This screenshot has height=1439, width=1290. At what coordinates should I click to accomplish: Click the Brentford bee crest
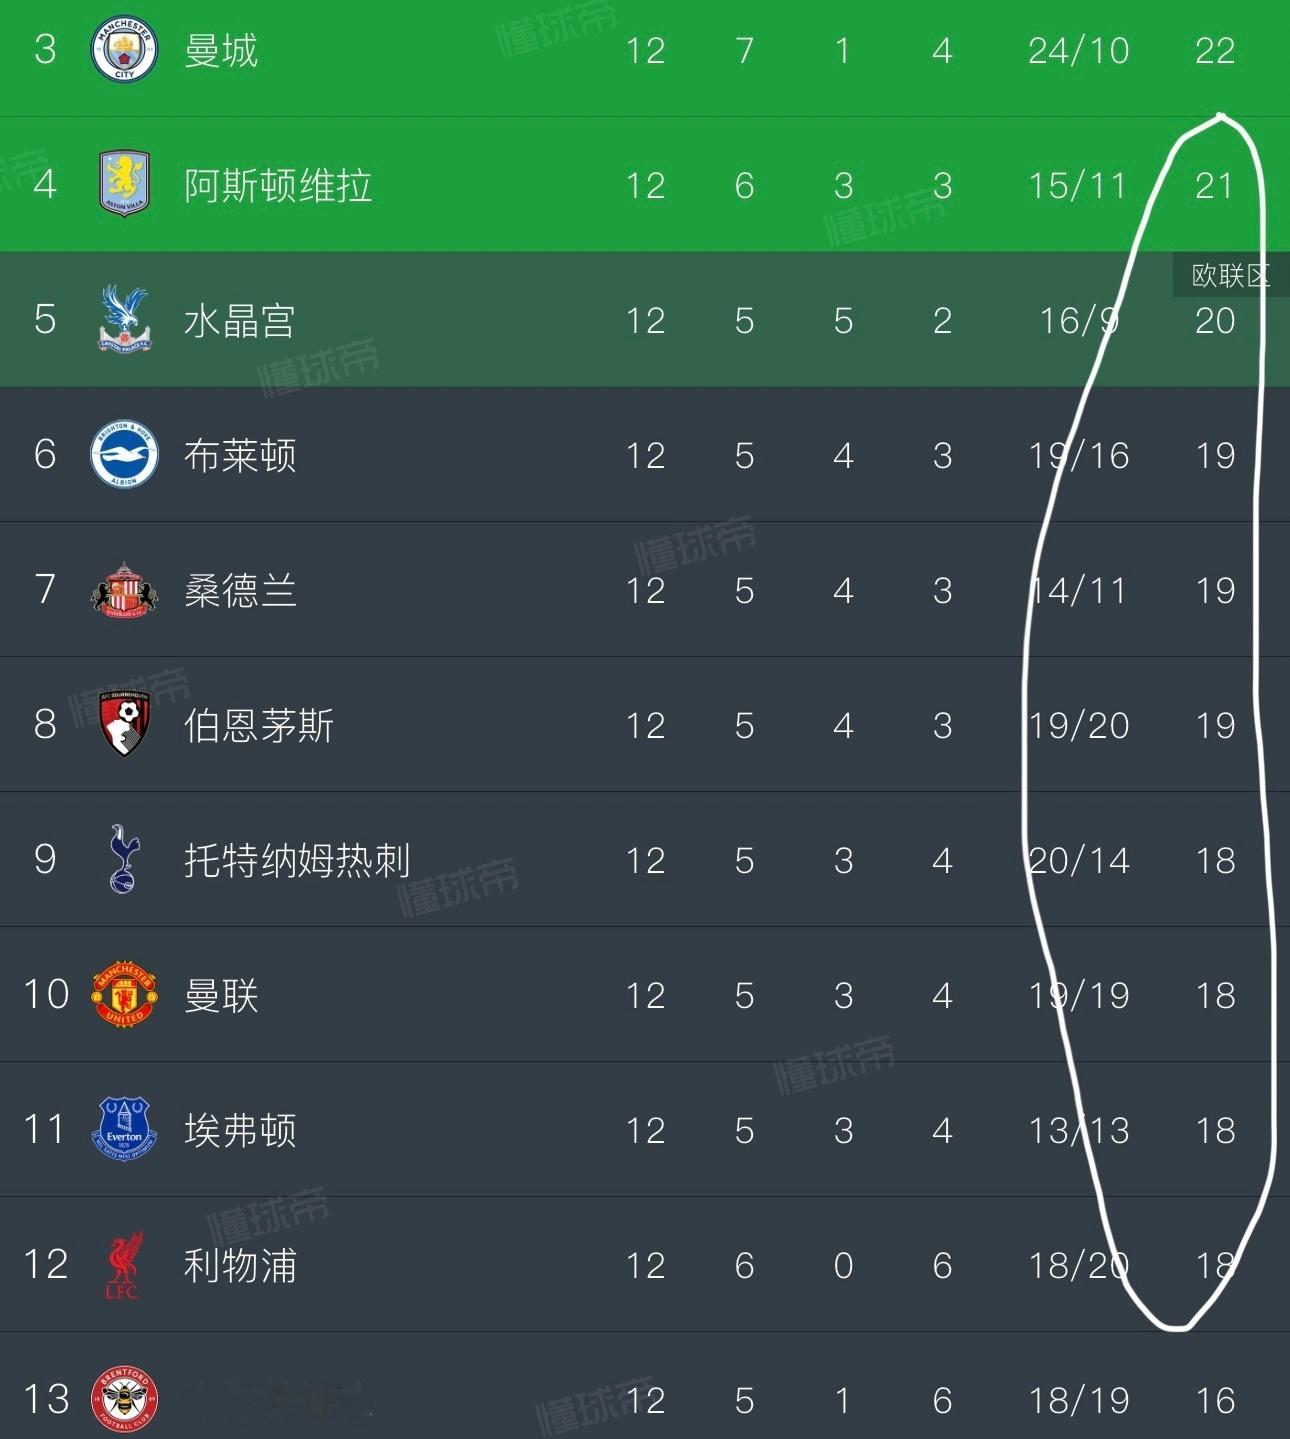click(x=124, y=1398)
